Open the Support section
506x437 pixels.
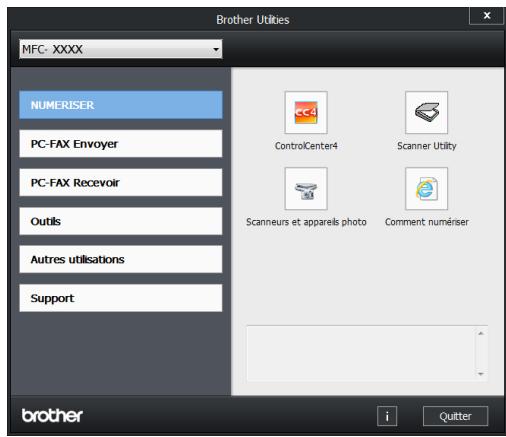121,298
